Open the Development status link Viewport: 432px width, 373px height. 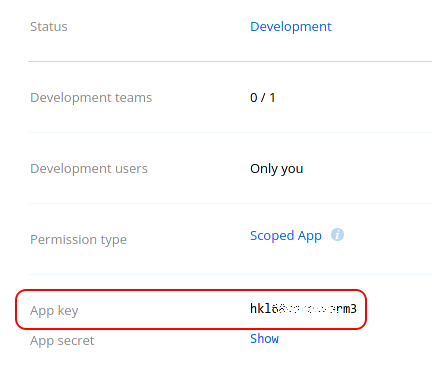point(291,27)
